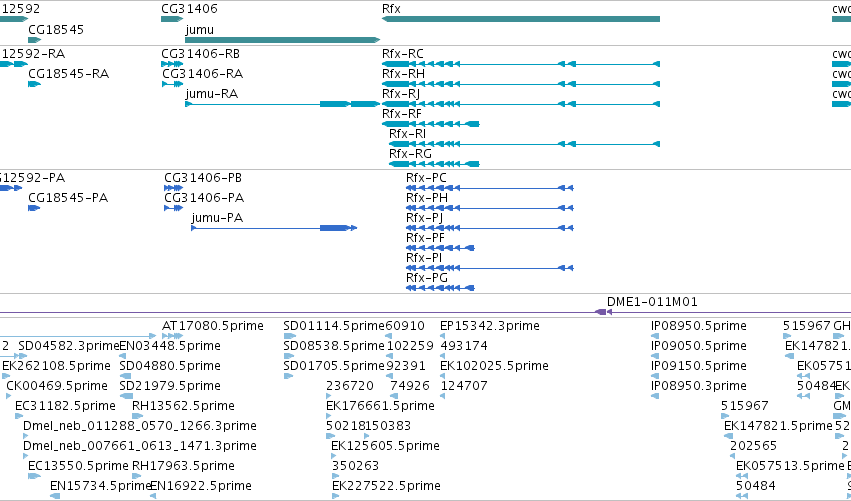Select protein Rfx-PI
This screenshot has height=501, width=851.
[x=490, y=268]
